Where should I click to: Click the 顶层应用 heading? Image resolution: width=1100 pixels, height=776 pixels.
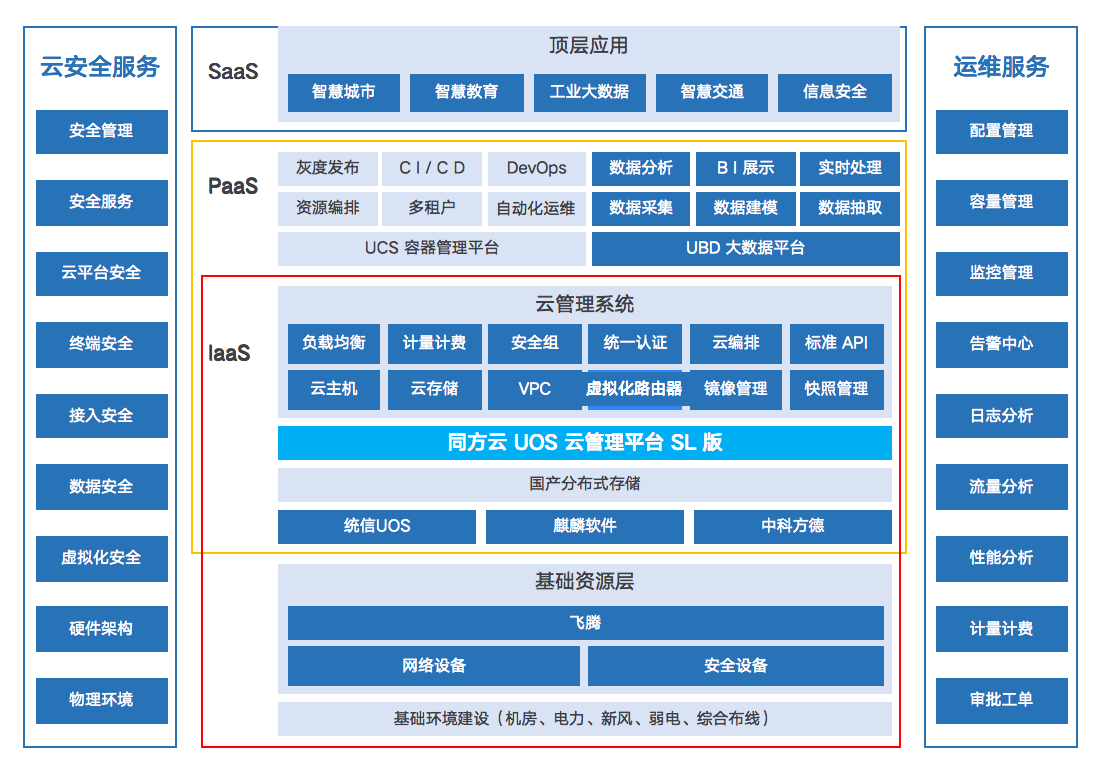(x=588, y=46)
